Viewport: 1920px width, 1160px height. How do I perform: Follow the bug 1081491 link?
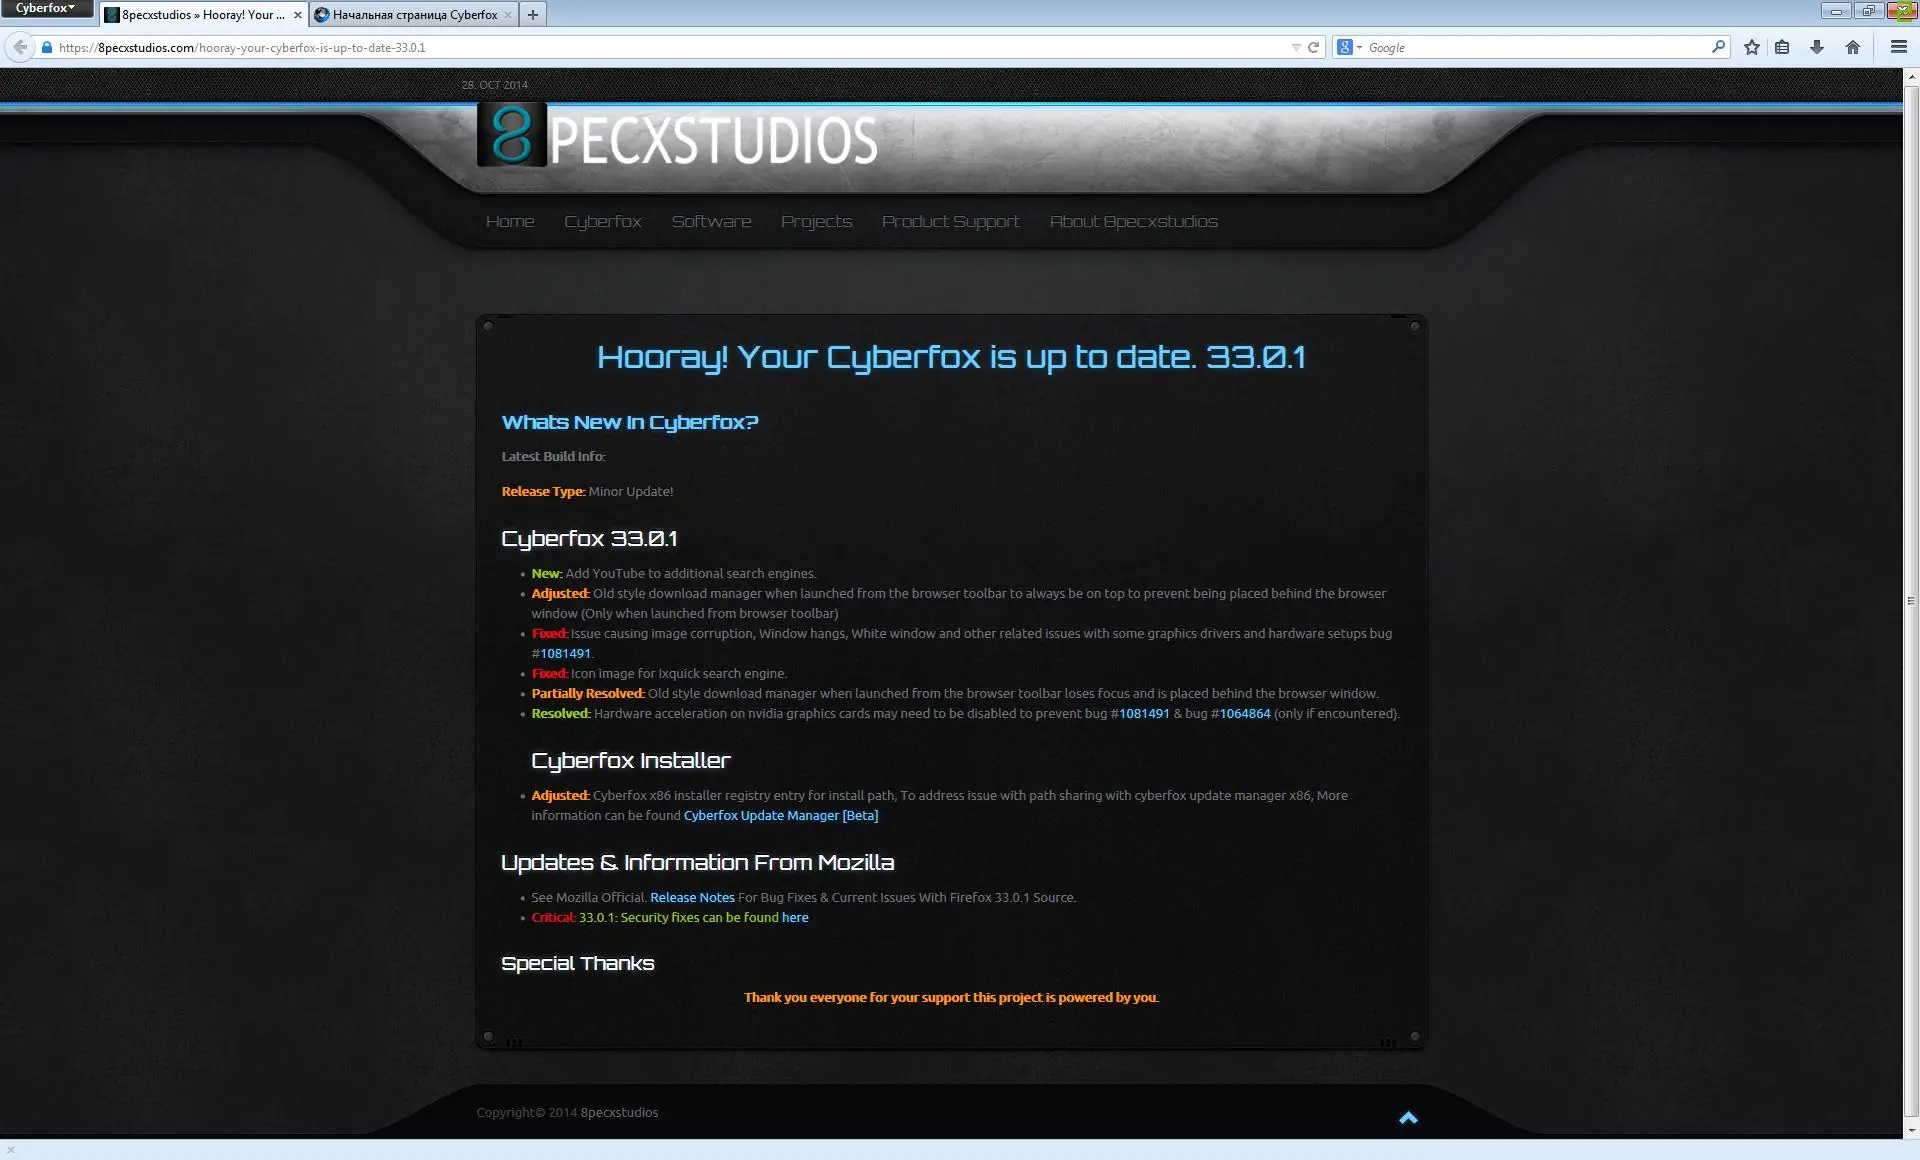coord(565,653)
